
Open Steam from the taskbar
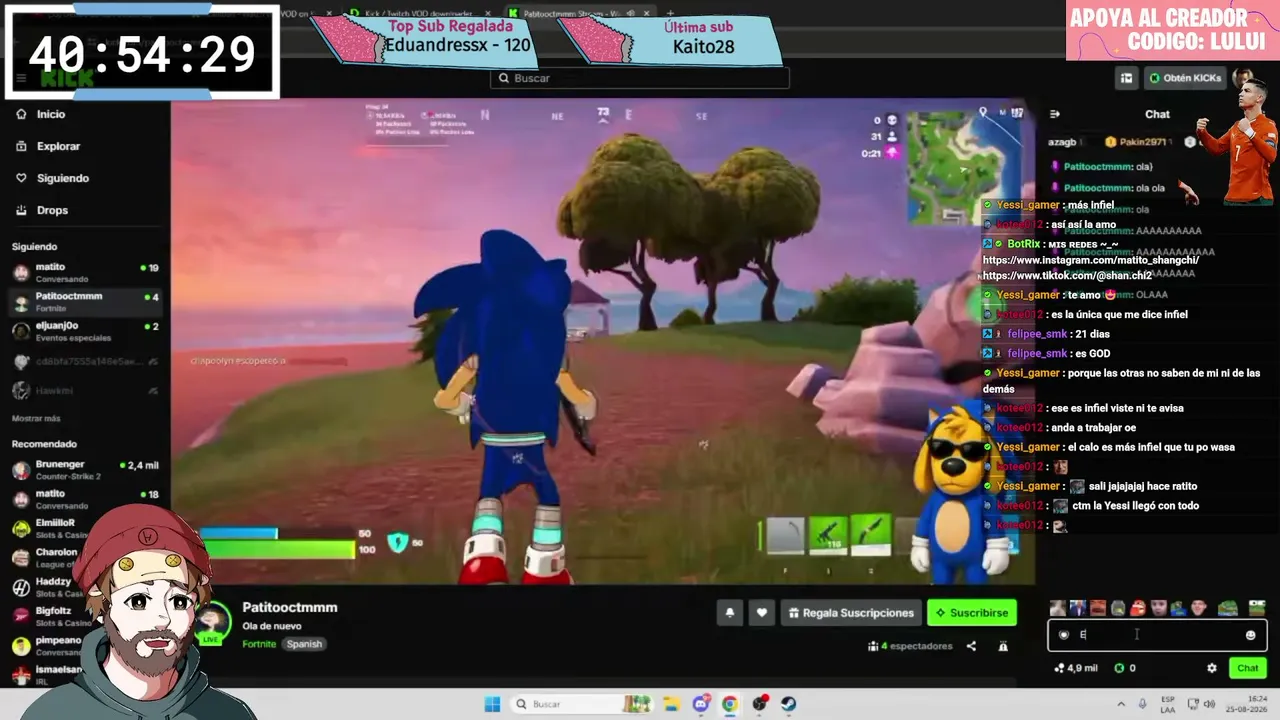[788, 704]
